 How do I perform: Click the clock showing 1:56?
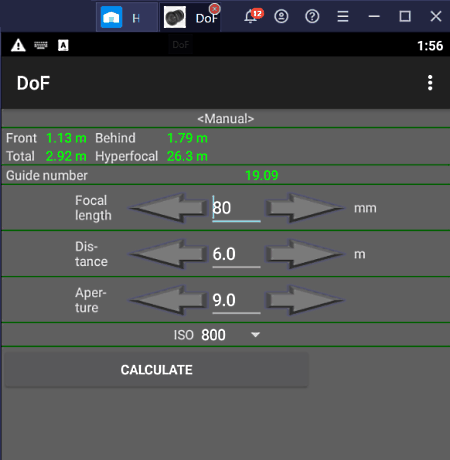430,46
